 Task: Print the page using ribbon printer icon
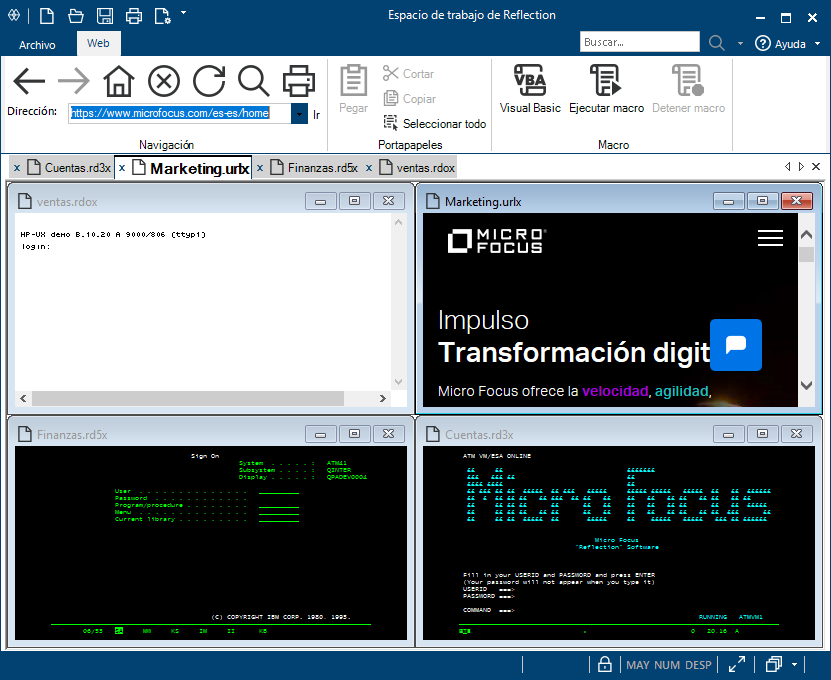coord(298,81)
